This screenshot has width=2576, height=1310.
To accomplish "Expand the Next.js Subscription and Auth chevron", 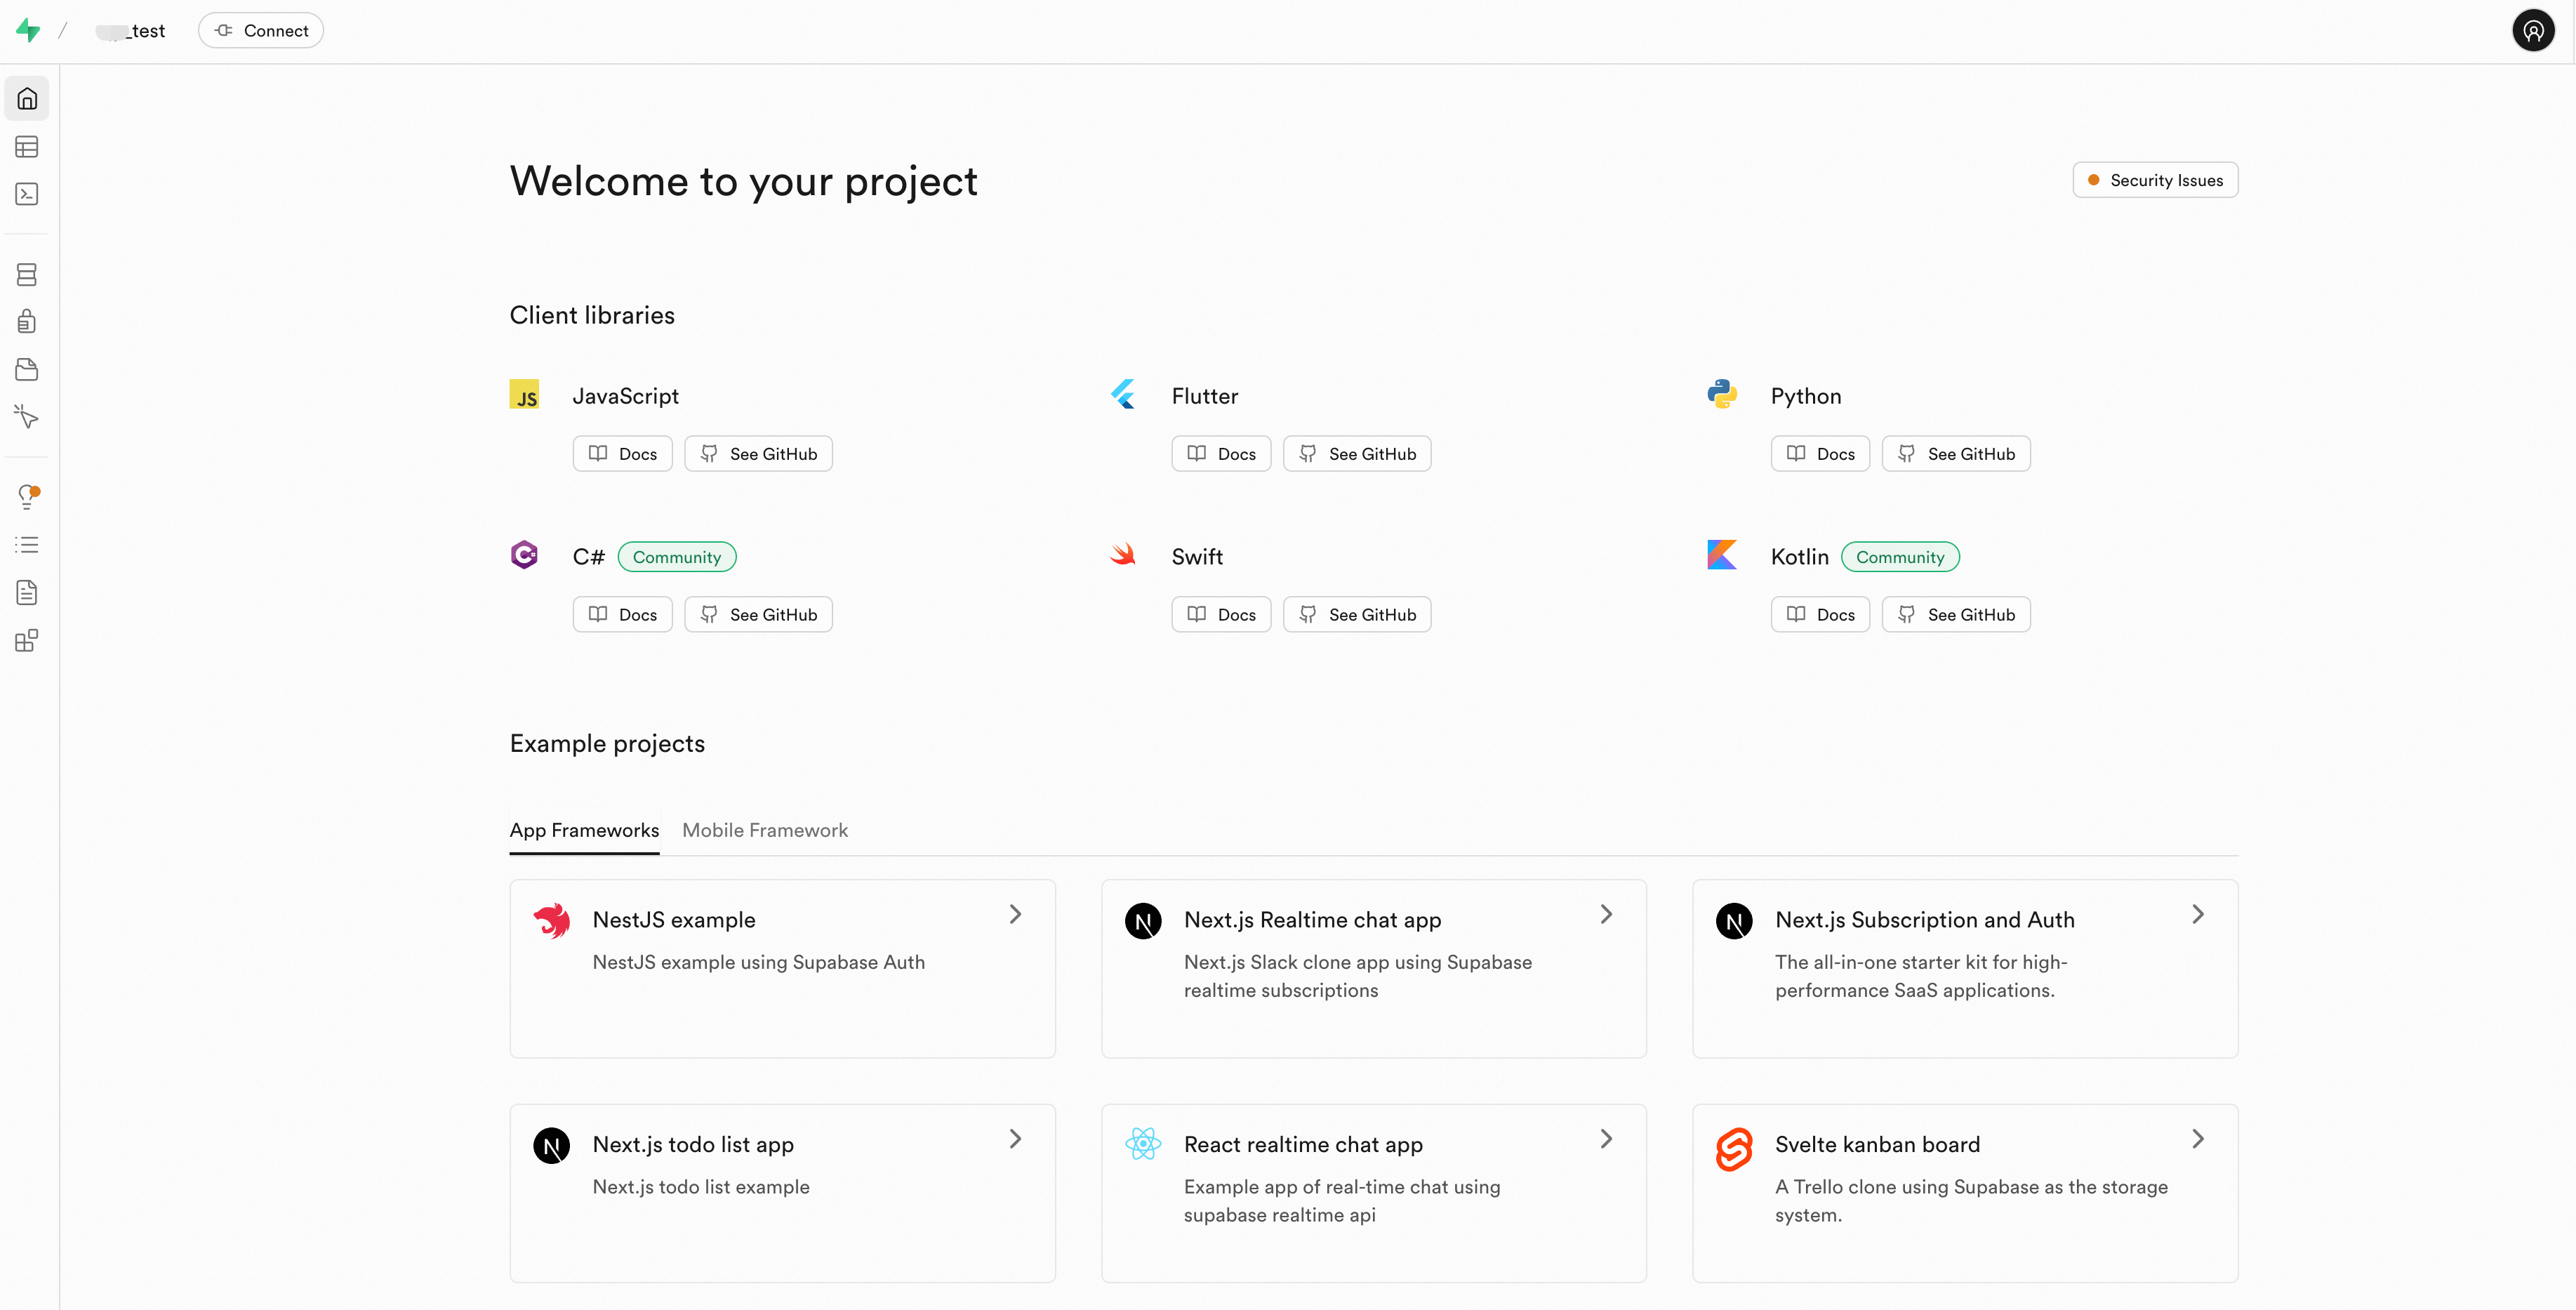I will point(2197,915).
